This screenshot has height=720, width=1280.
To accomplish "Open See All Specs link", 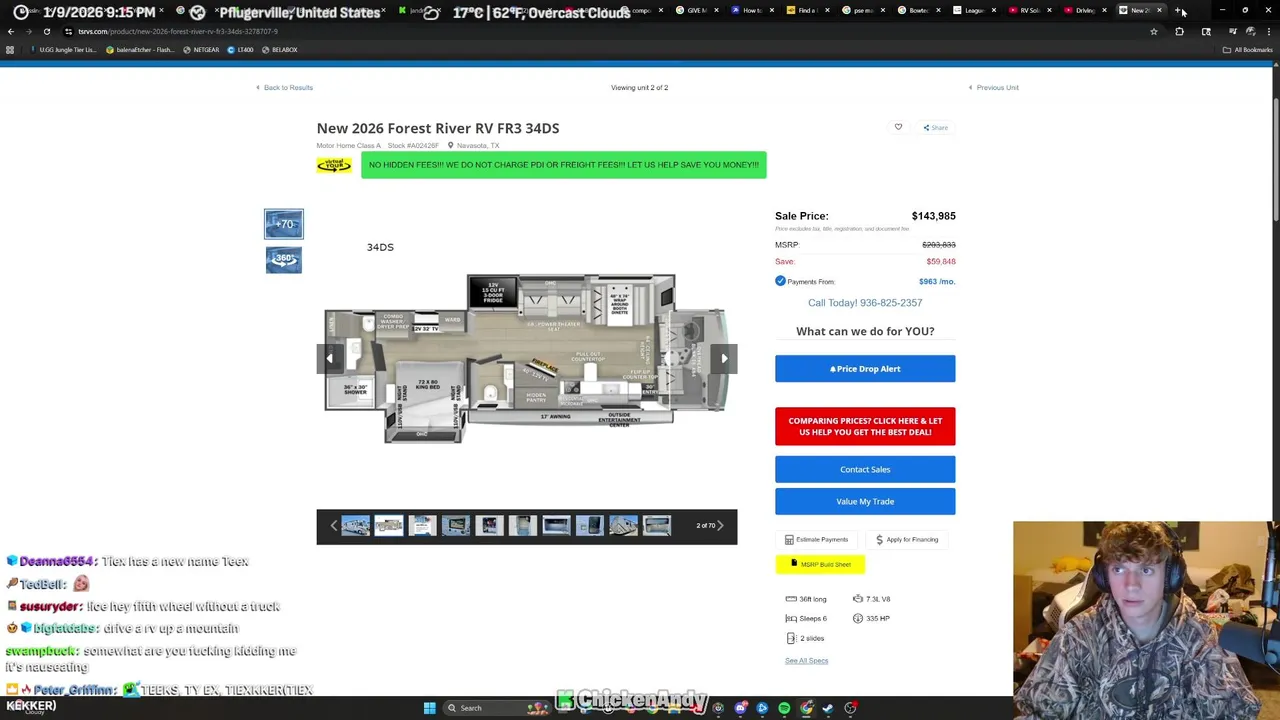I will pyautogui.click(x=806, y=661).
